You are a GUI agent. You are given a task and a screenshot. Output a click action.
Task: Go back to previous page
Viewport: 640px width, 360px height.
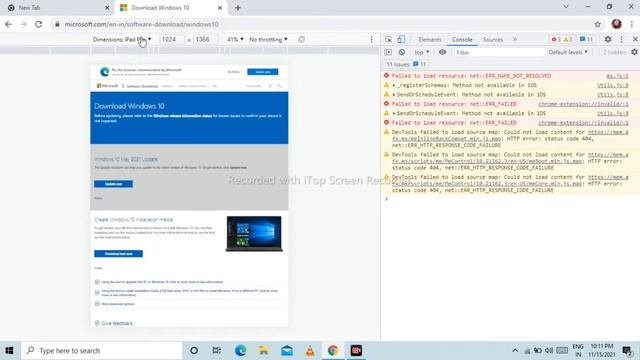coord(9,24)
